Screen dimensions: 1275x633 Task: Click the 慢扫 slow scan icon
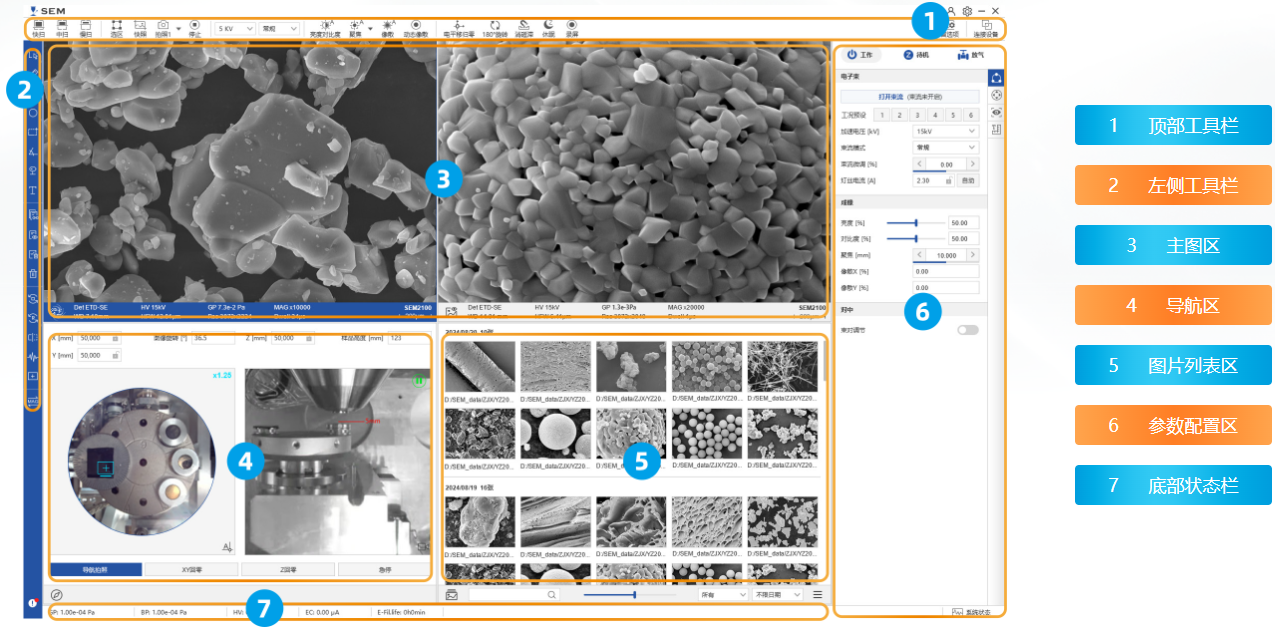[86, 24]
